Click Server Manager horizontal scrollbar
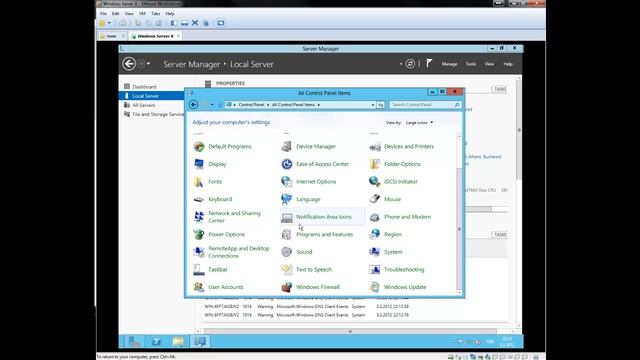Viewport: 640px width, 360px height. [x=350, y=331]
